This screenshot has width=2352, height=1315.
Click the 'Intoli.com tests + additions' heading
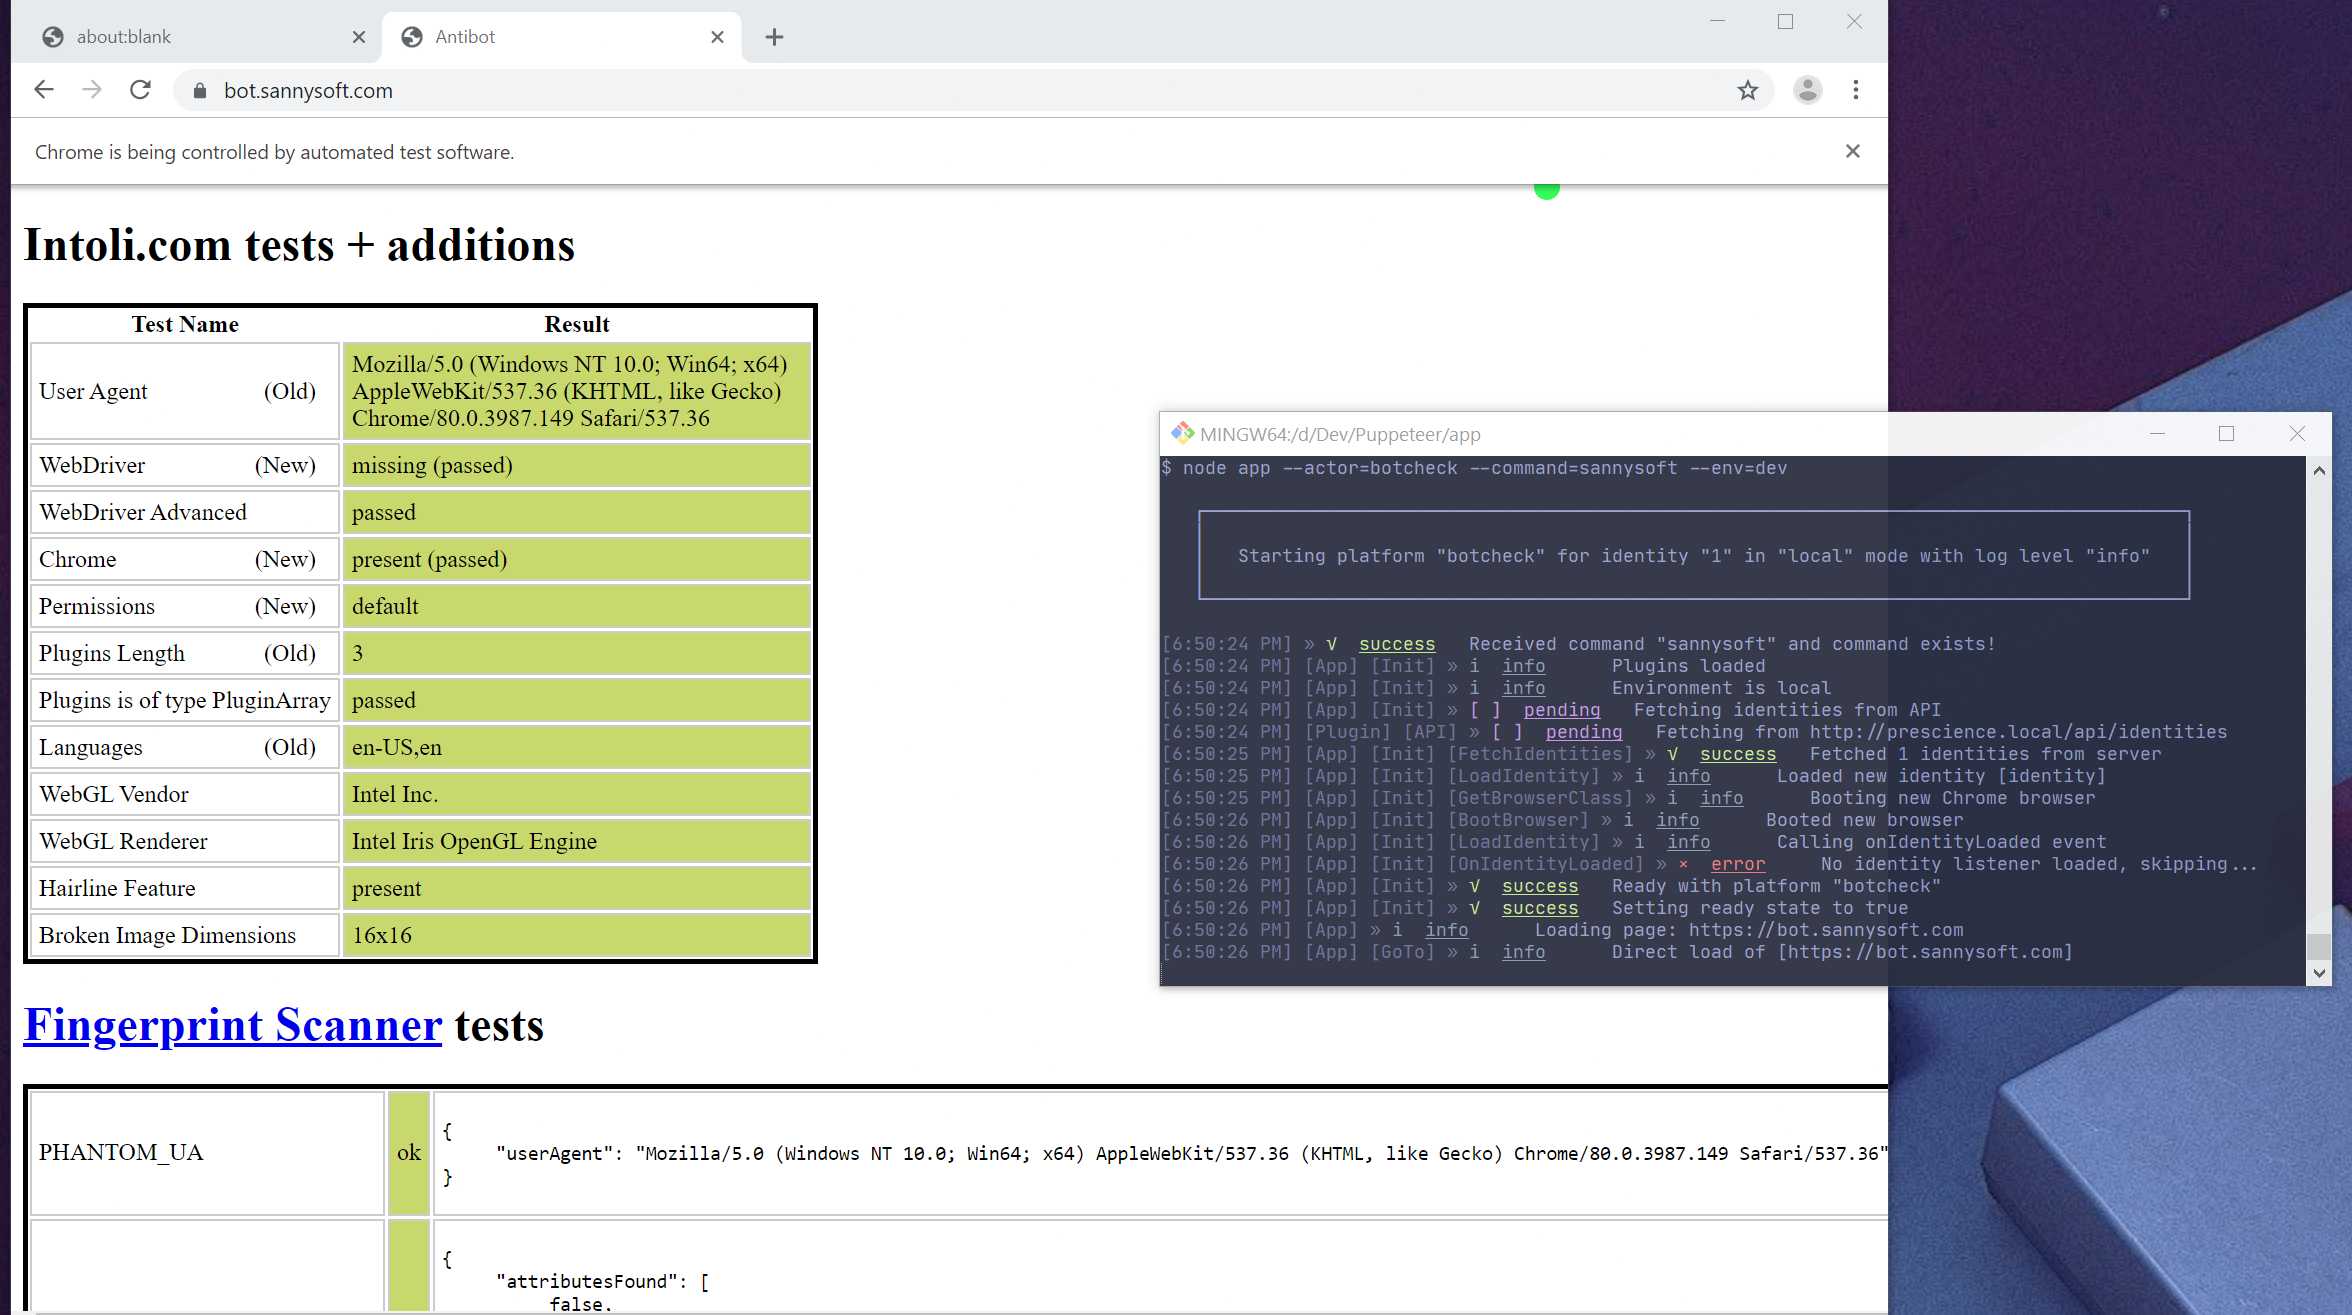[299, 245]
